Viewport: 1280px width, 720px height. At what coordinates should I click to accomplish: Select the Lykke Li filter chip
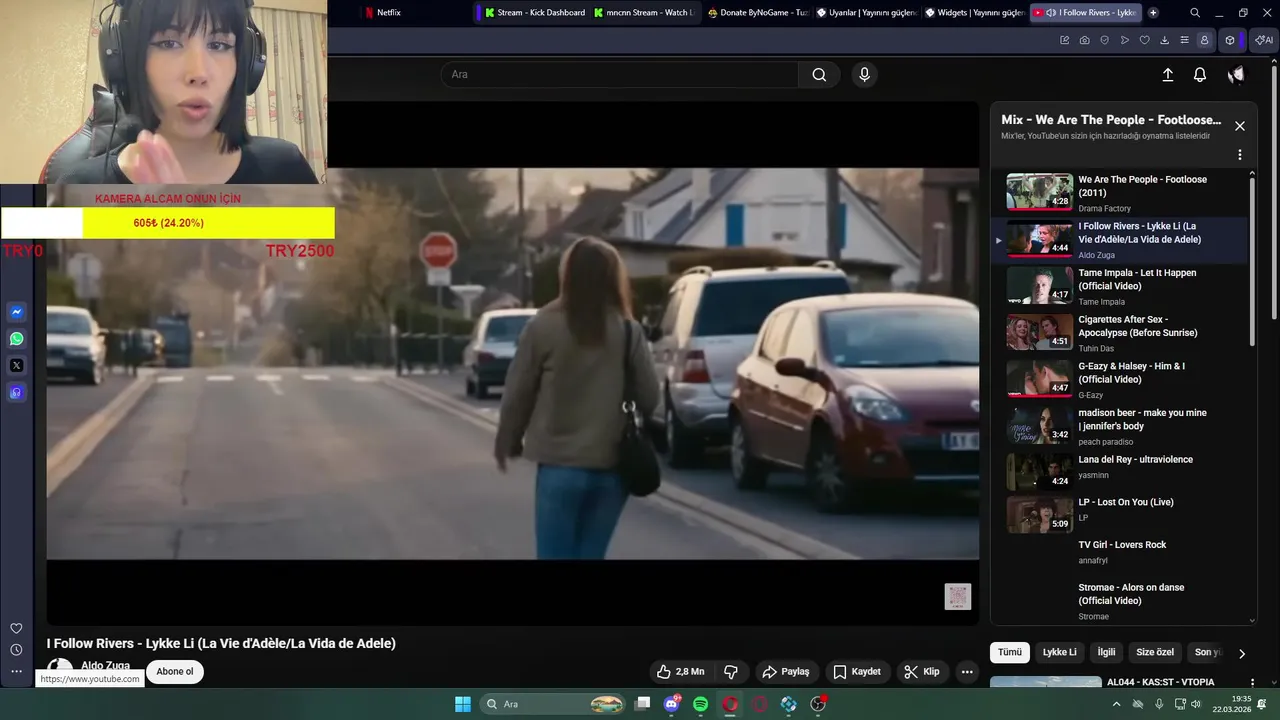[1060, 652]
